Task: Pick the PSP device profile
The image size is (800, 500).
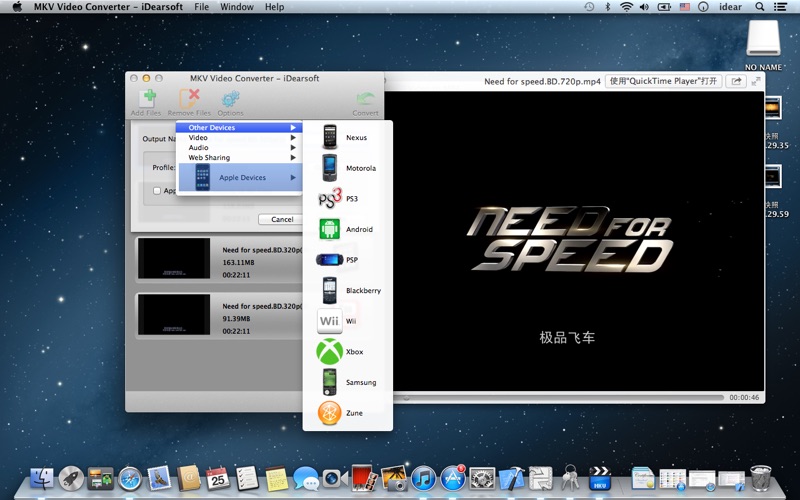Action: (347, 260)
